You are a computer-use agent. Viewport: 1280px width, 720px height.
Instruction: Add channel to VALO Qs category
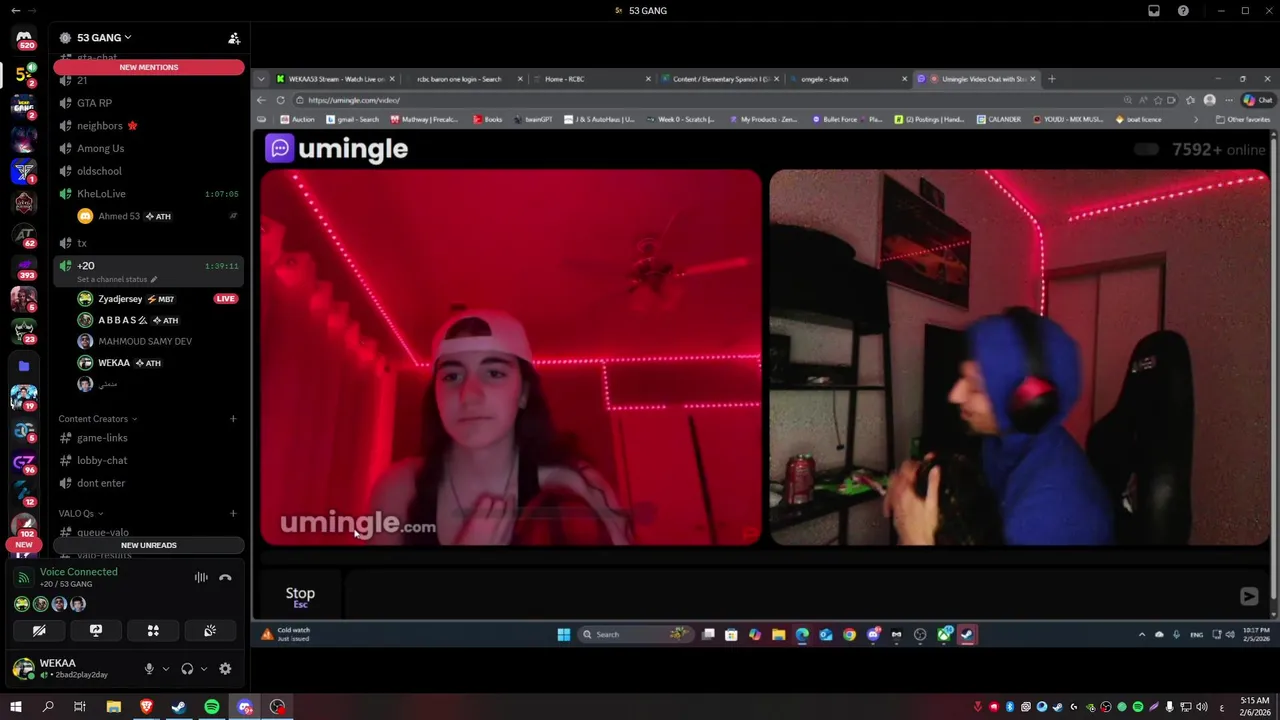click(x=233, y=514)
